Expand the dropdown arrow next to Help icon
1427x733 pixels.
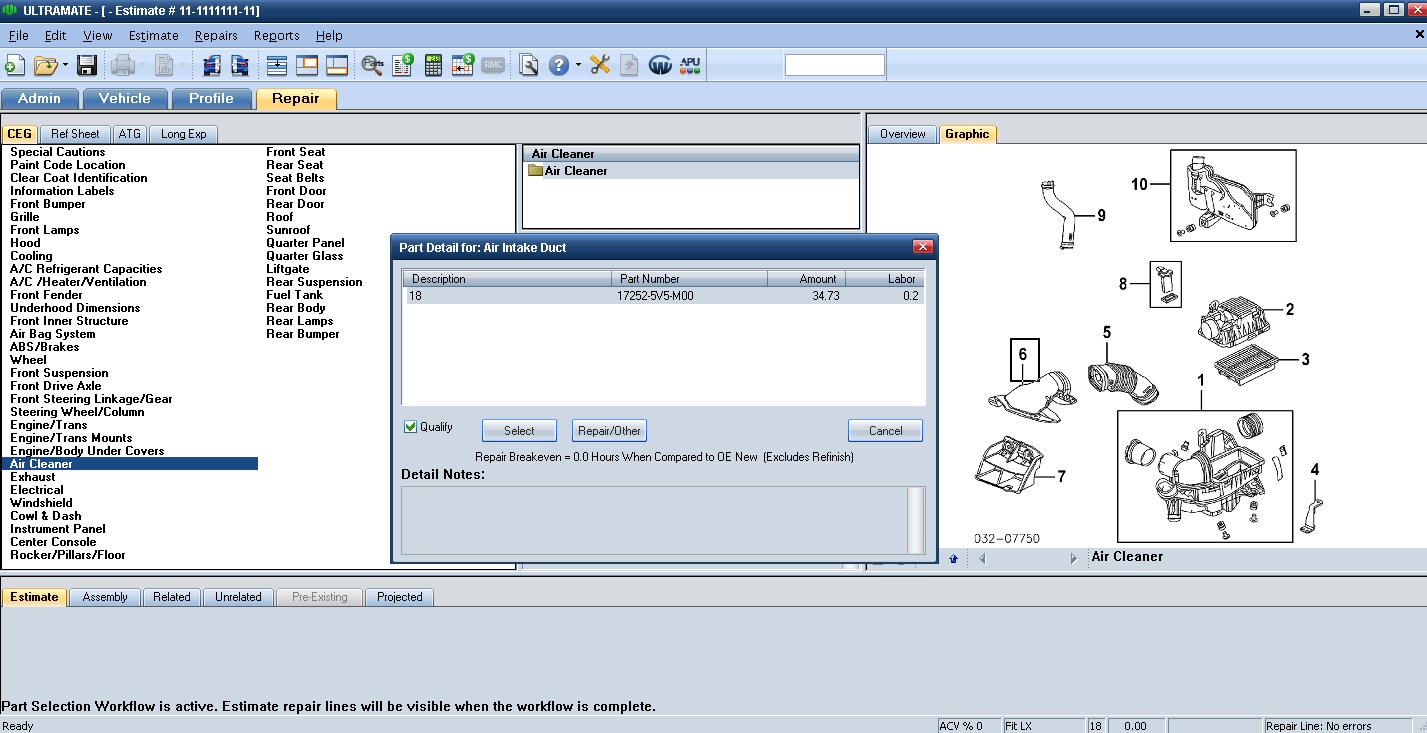click(x=578, y=66)
